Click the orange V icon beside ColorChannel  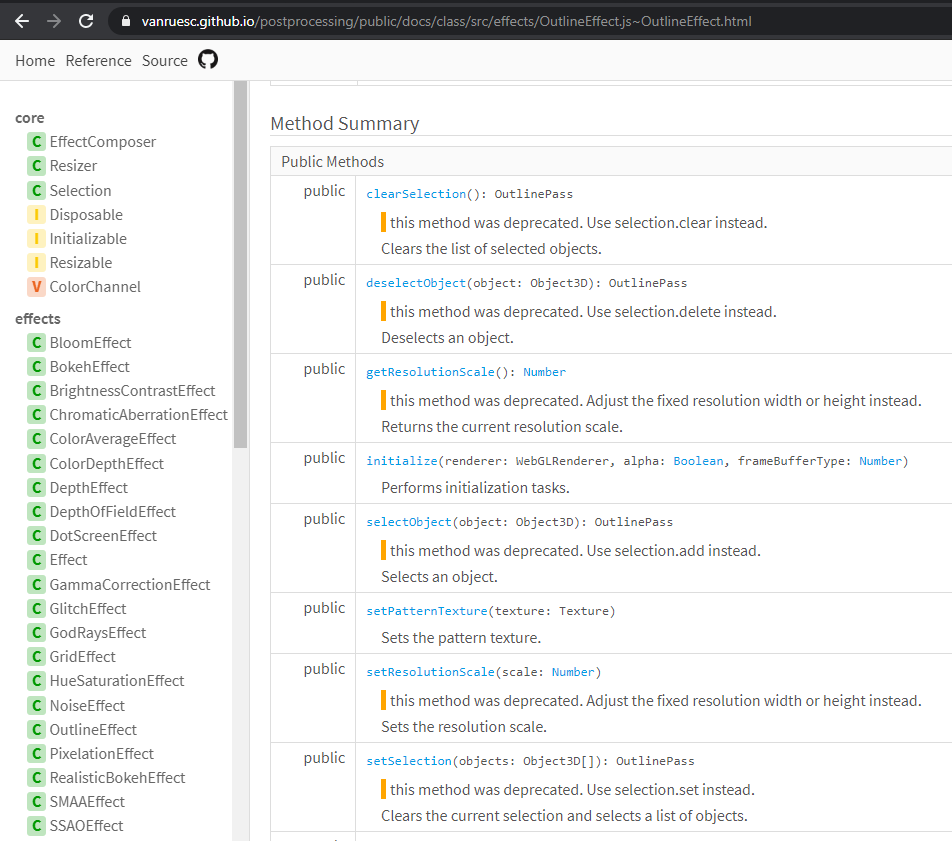[36, 286]
